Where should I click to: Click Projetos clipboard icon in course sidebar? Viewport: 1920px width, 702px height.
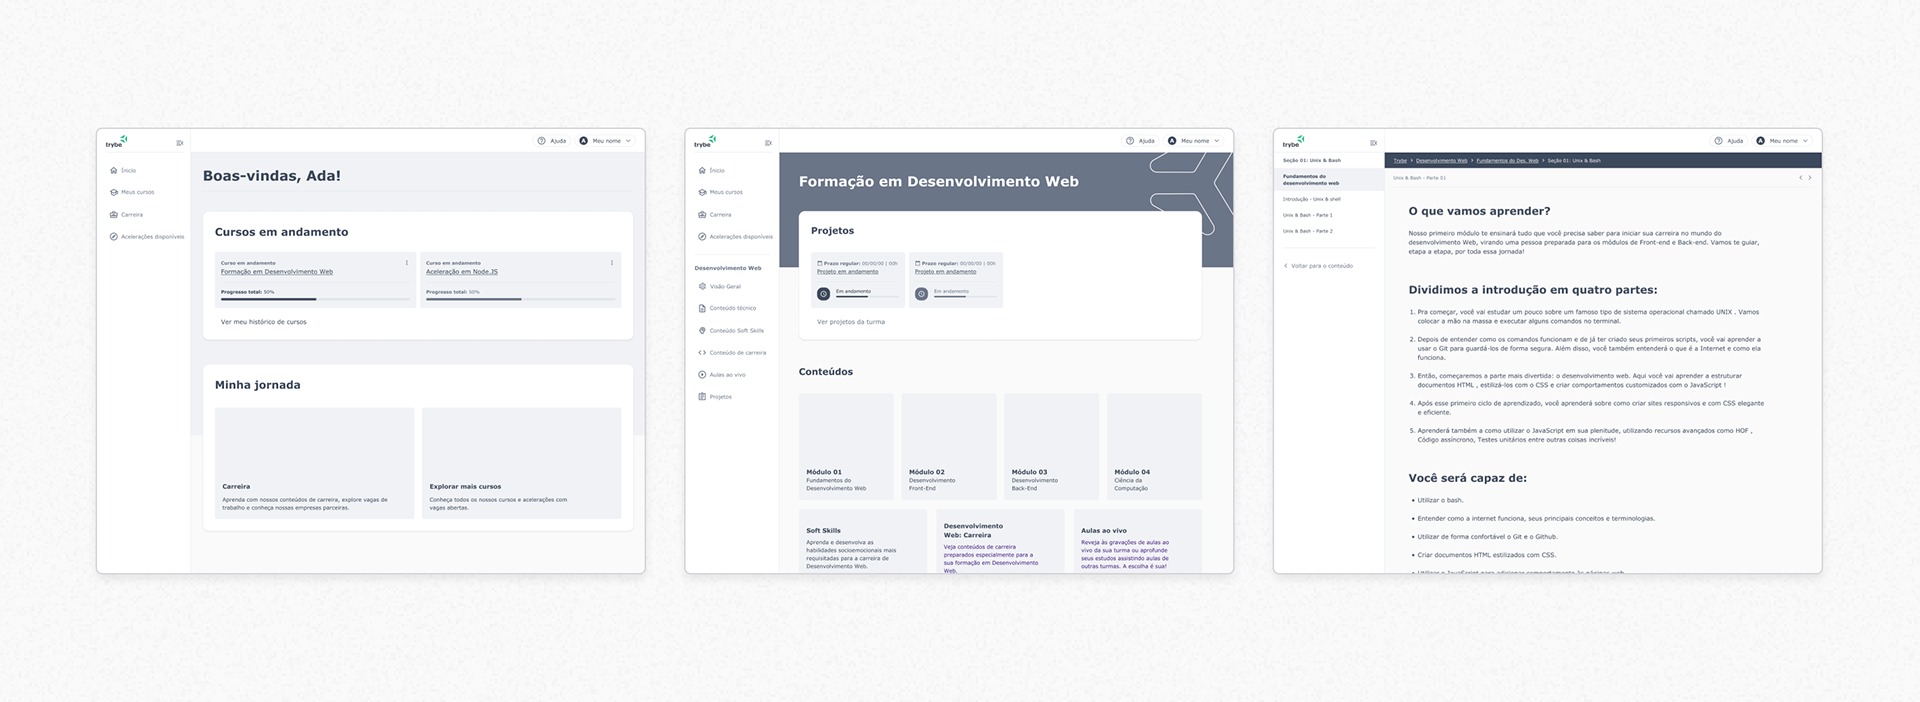702,397
